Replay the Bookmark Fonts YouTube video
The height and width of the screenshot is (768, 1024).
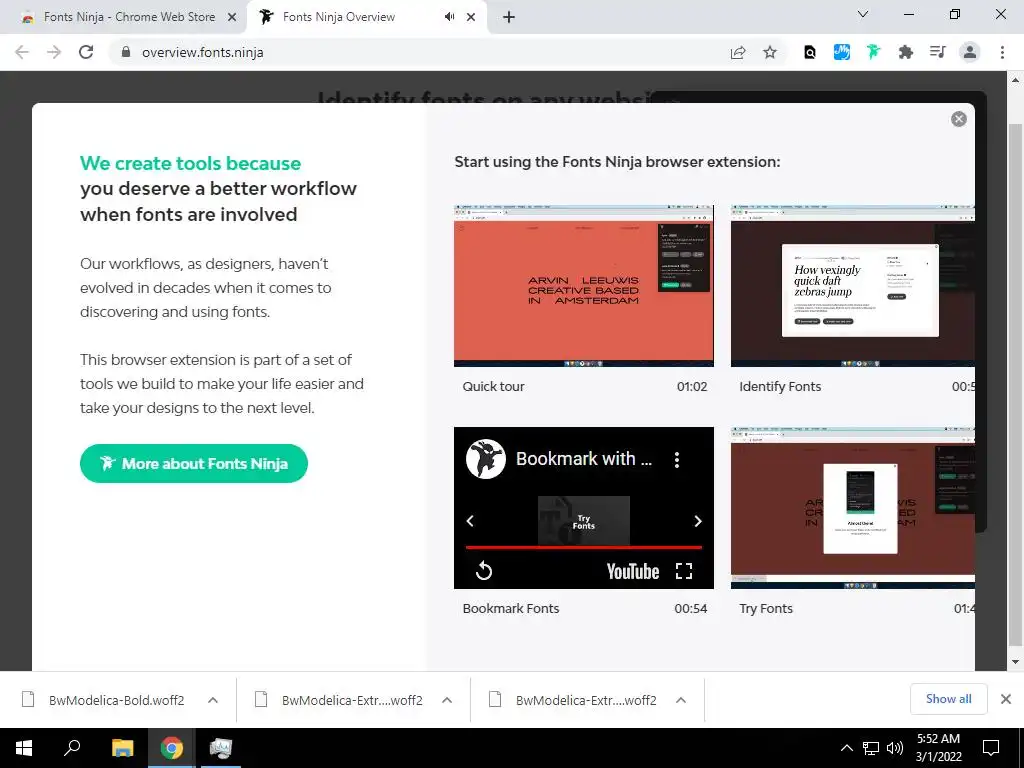coord(484,571)
